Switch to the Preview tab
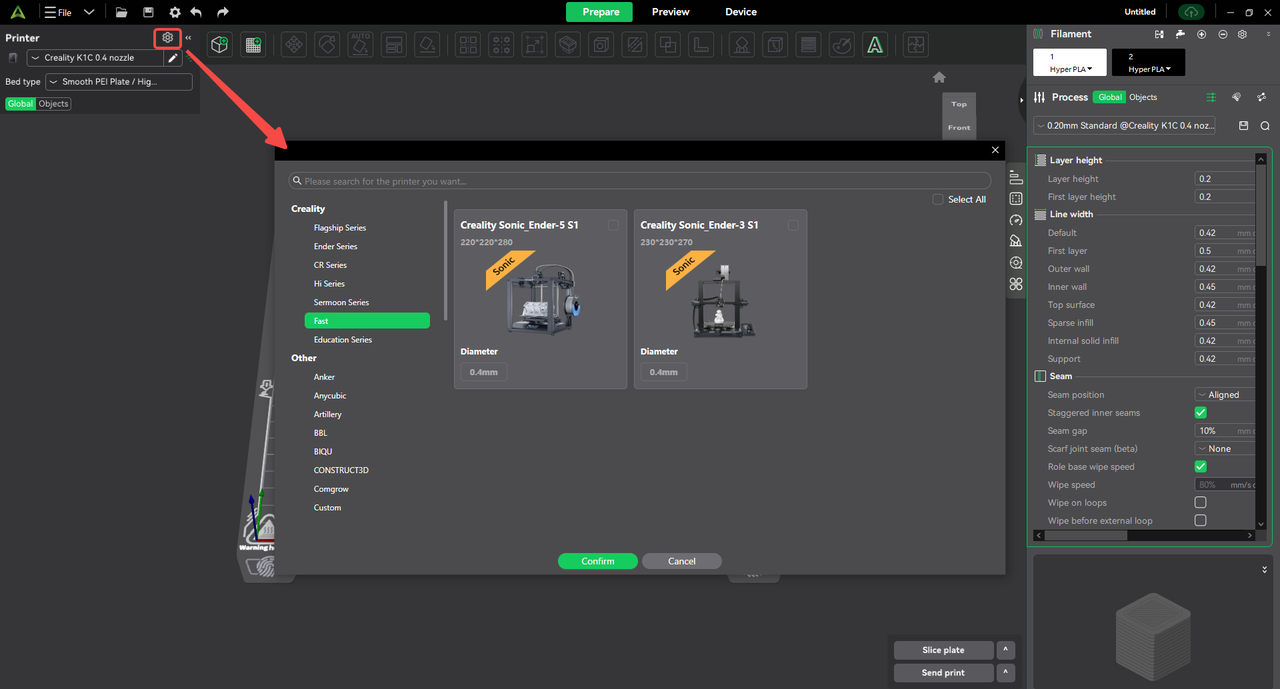The image size is (1280, 689). pos(670,12)
